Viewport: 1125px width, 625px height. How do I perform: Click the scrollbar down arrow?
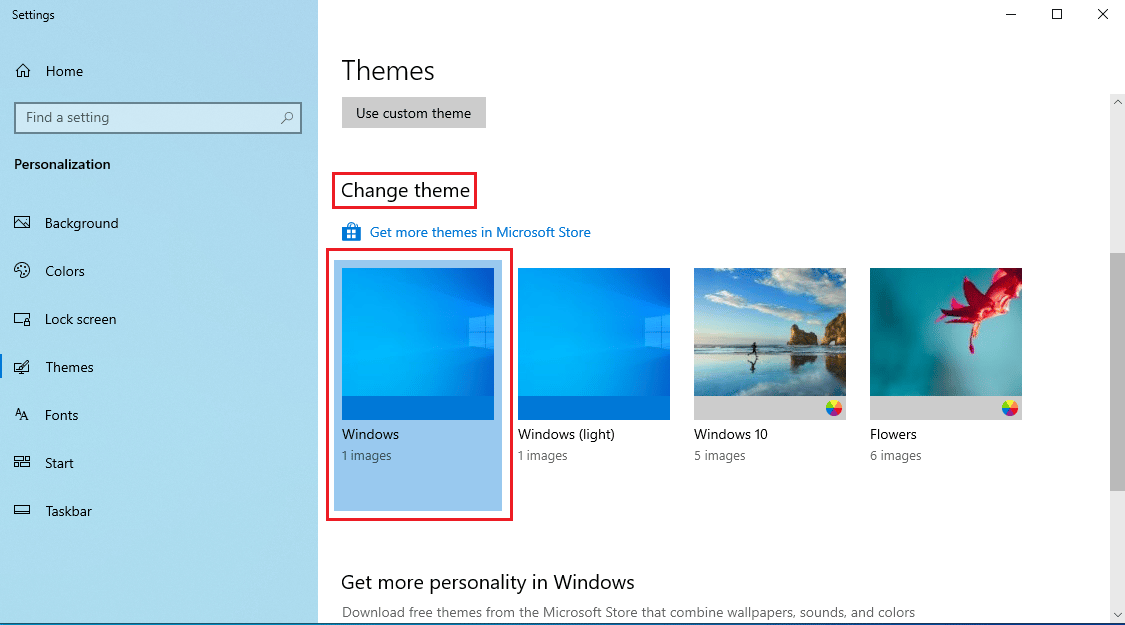tap(1117, 613)
